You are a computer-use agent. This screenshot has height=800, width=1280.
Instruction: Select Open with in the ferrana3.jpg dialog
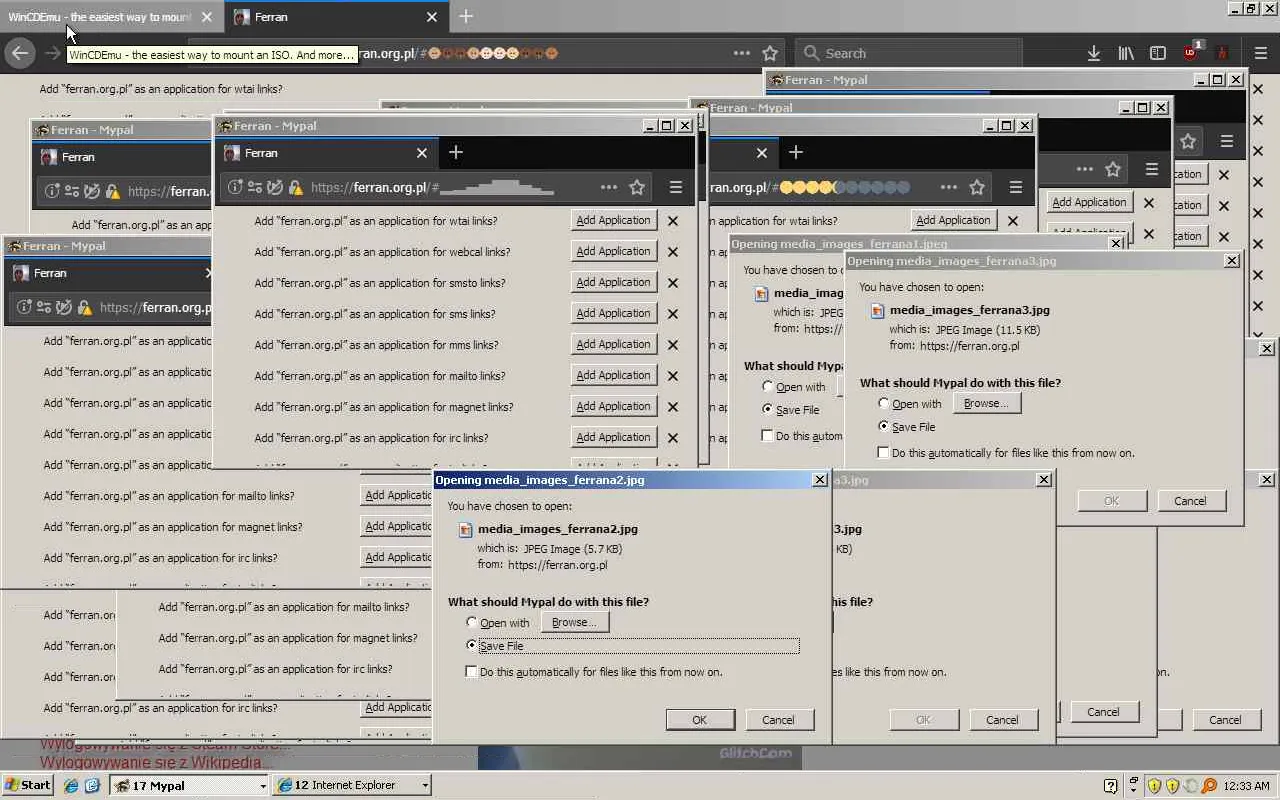[x=884, y=404]
